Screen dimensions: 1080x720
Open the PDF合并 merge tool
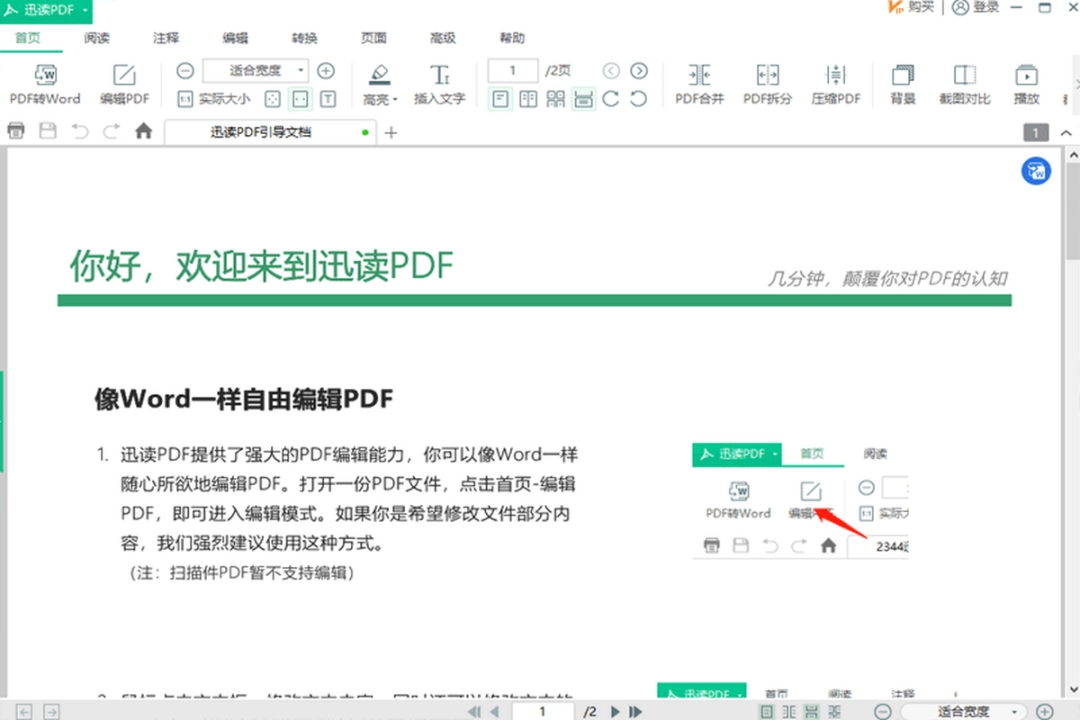(699, 83)
